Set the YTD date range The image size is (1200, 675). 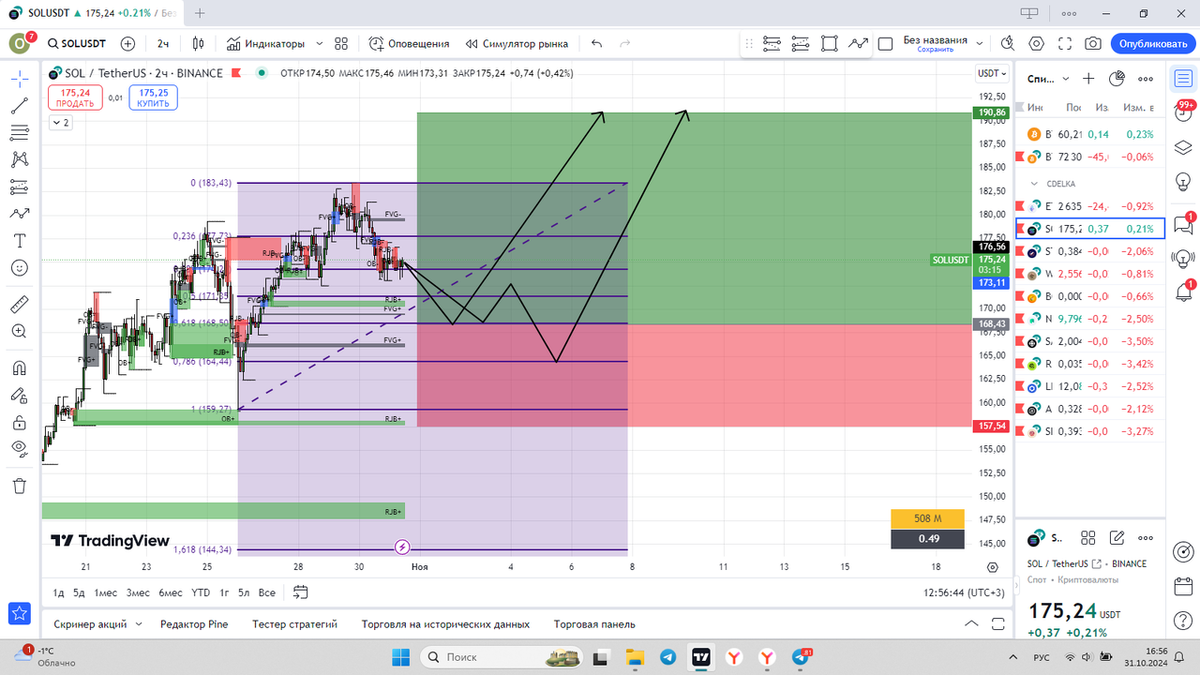coord(201,592)
